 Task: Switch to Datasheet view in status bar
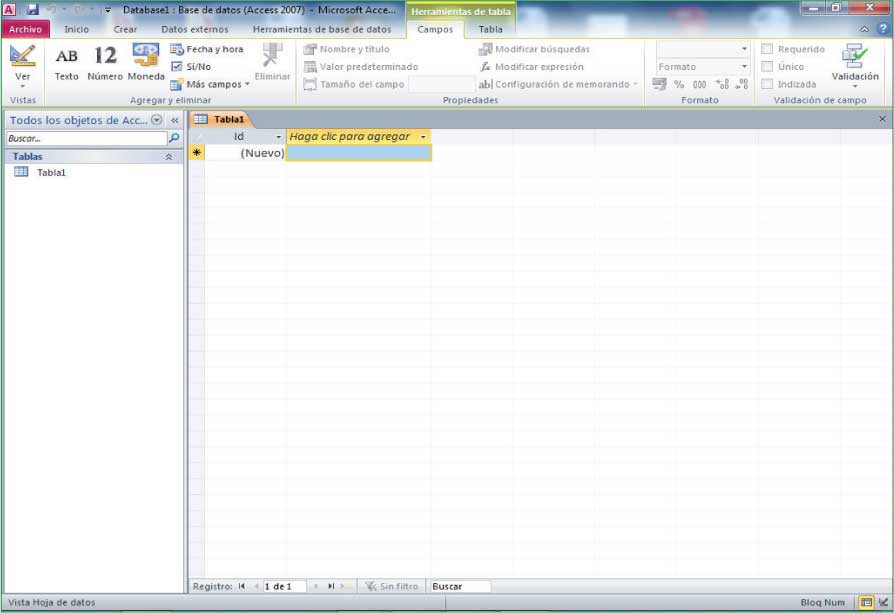866,602
